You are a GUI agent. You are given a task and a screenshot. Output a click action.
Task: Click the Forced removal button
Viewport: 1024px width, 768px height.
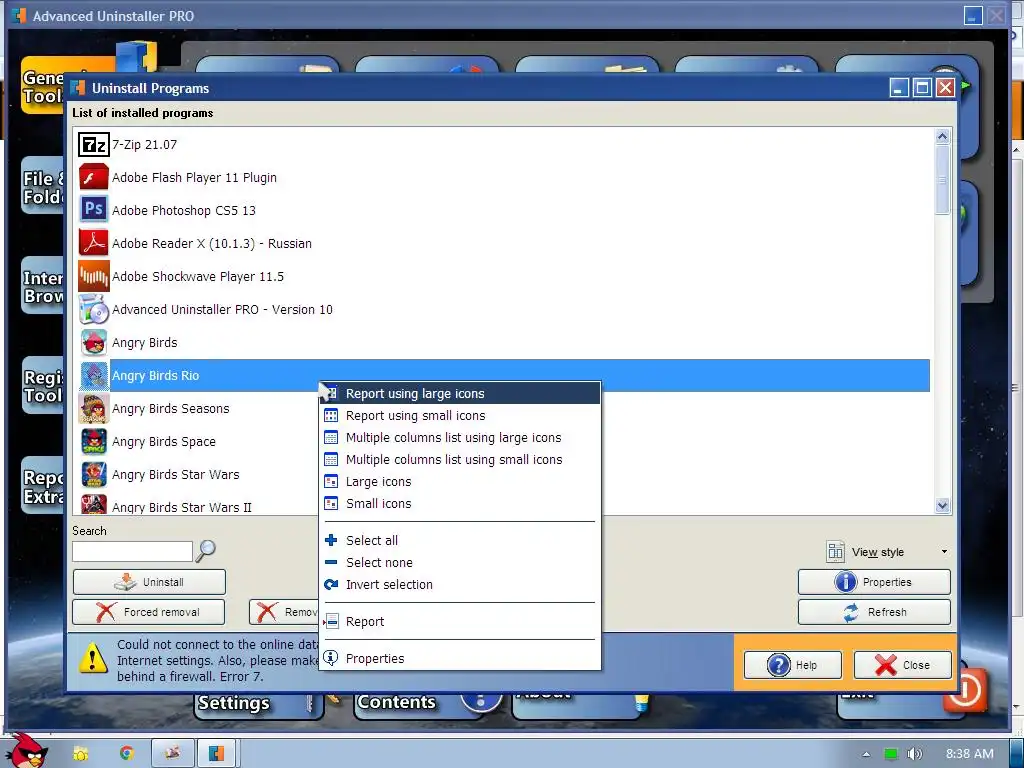(148, 612)
